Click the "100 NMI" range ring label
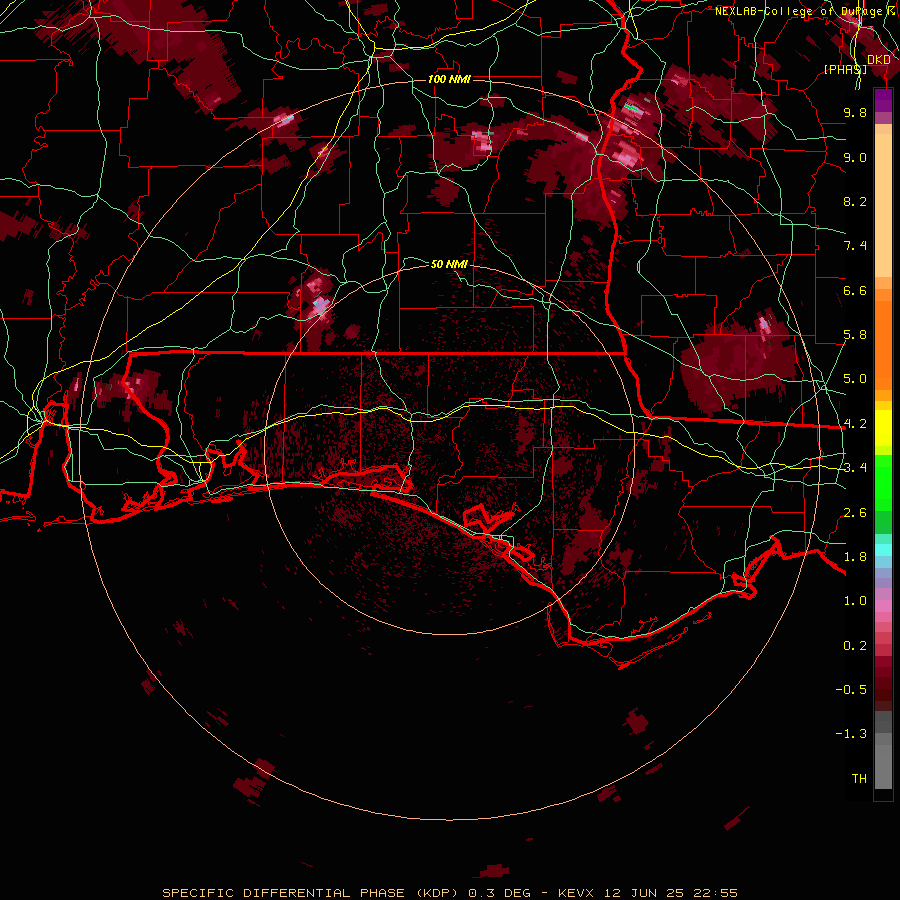The height and width of the screenshot is (900, 900). [449, 79]
